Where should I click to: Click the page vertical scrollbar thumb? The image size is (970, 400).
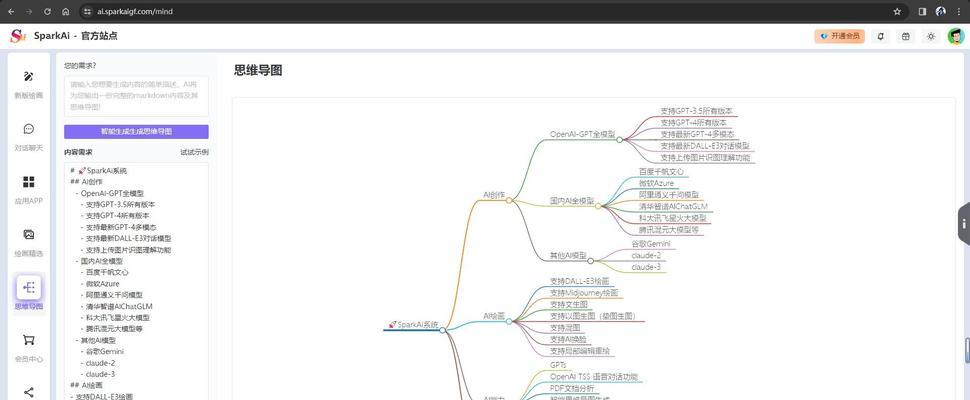tap(967, 351)
